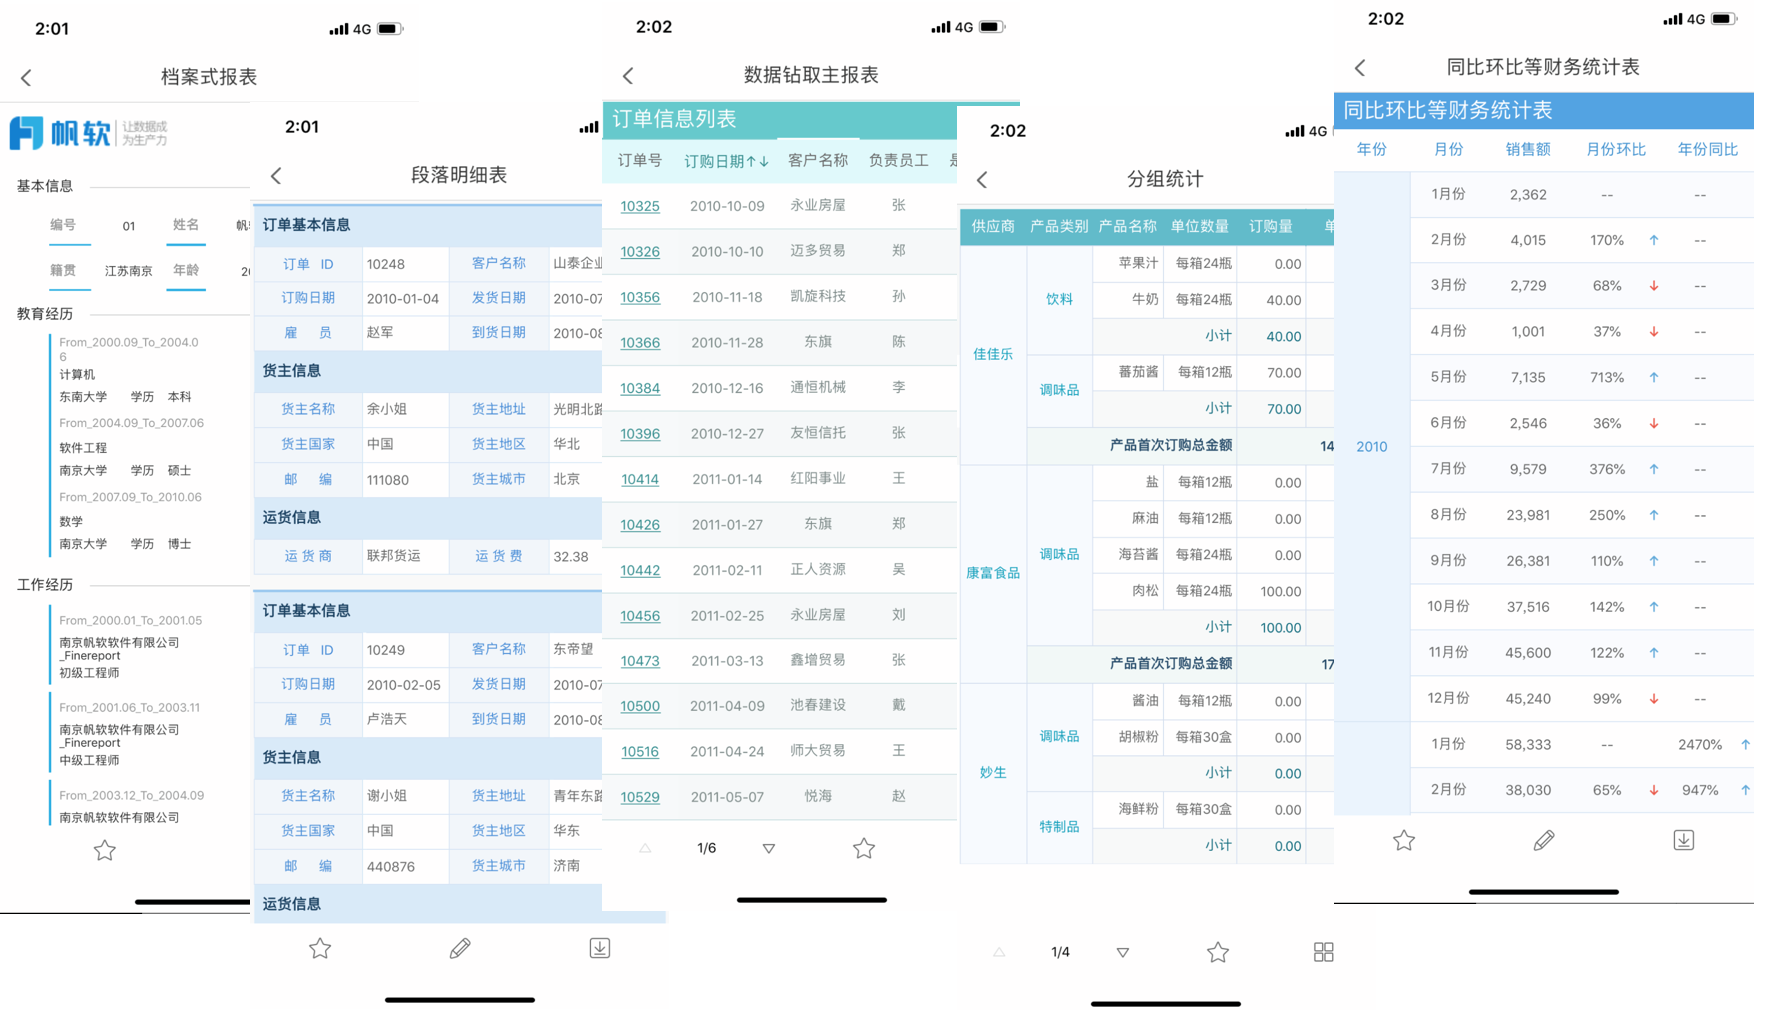This screenshot has width=1766, height=1010.
Task: Open order link 10326
Action: pos(640,251)
